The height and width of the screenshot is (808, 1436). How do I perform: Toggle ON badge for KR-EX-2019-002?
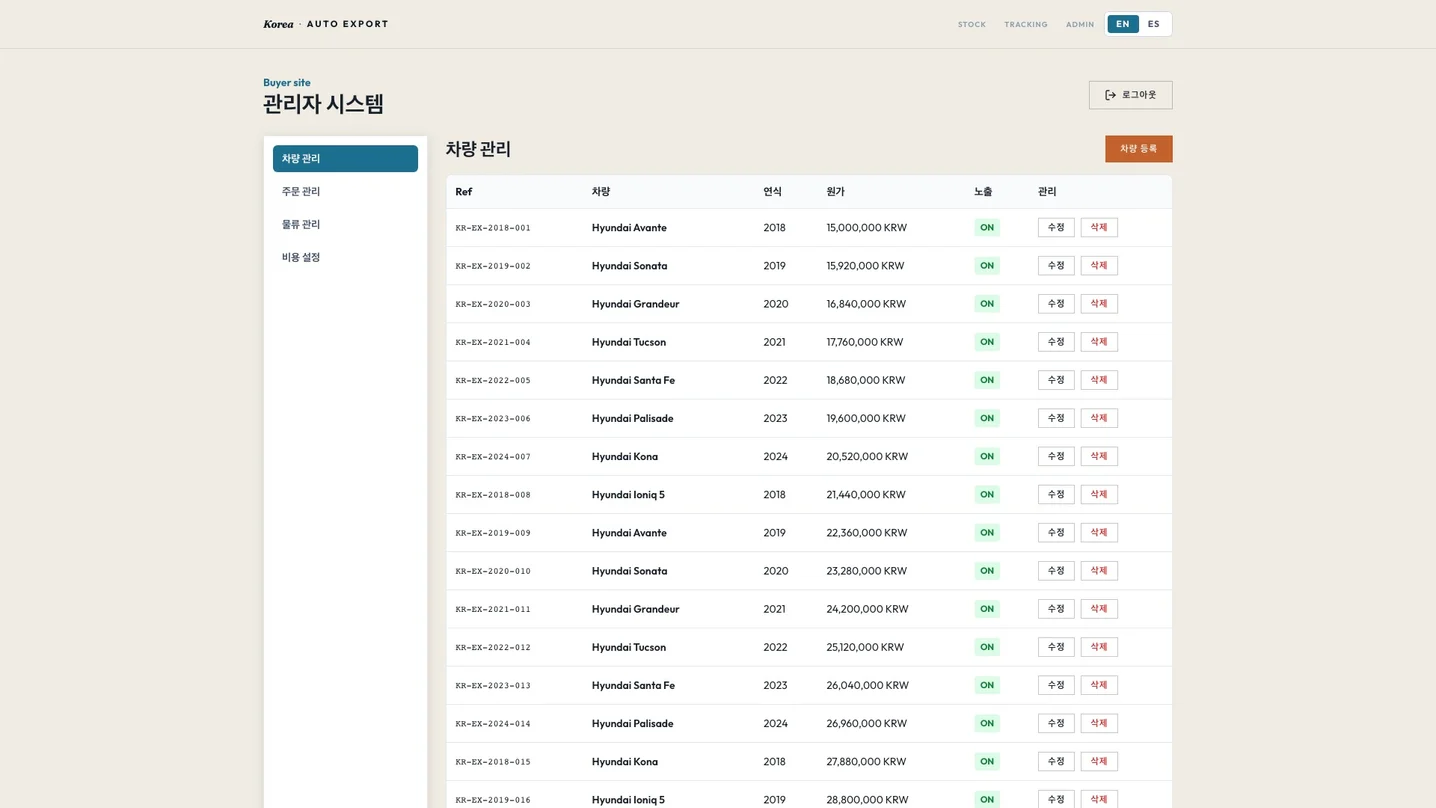(x=987, y=266)
